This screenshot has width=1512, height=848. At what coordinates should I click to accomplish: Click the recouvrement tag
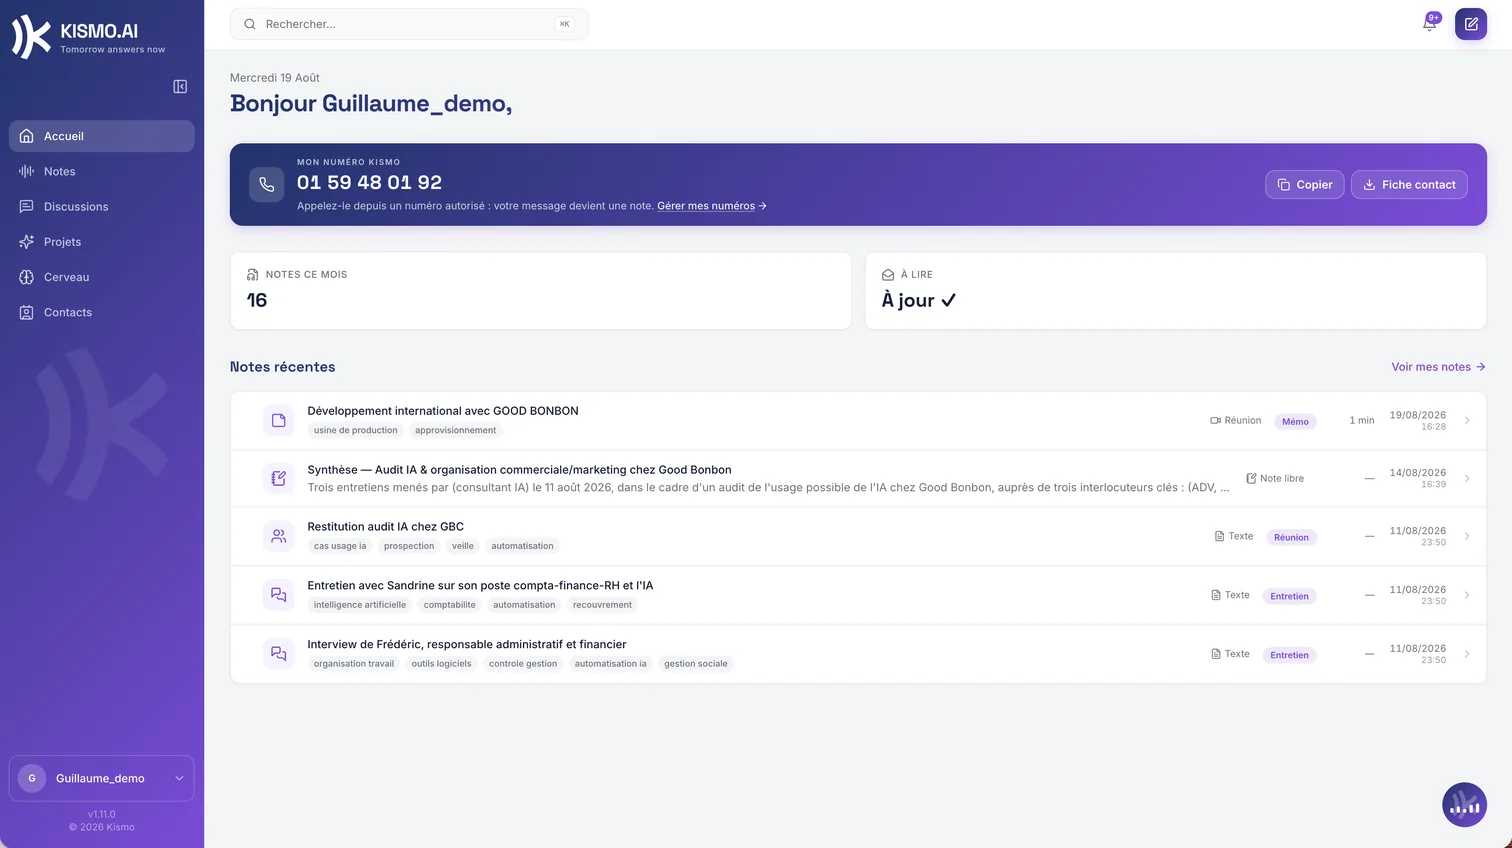tap(602, 605)
